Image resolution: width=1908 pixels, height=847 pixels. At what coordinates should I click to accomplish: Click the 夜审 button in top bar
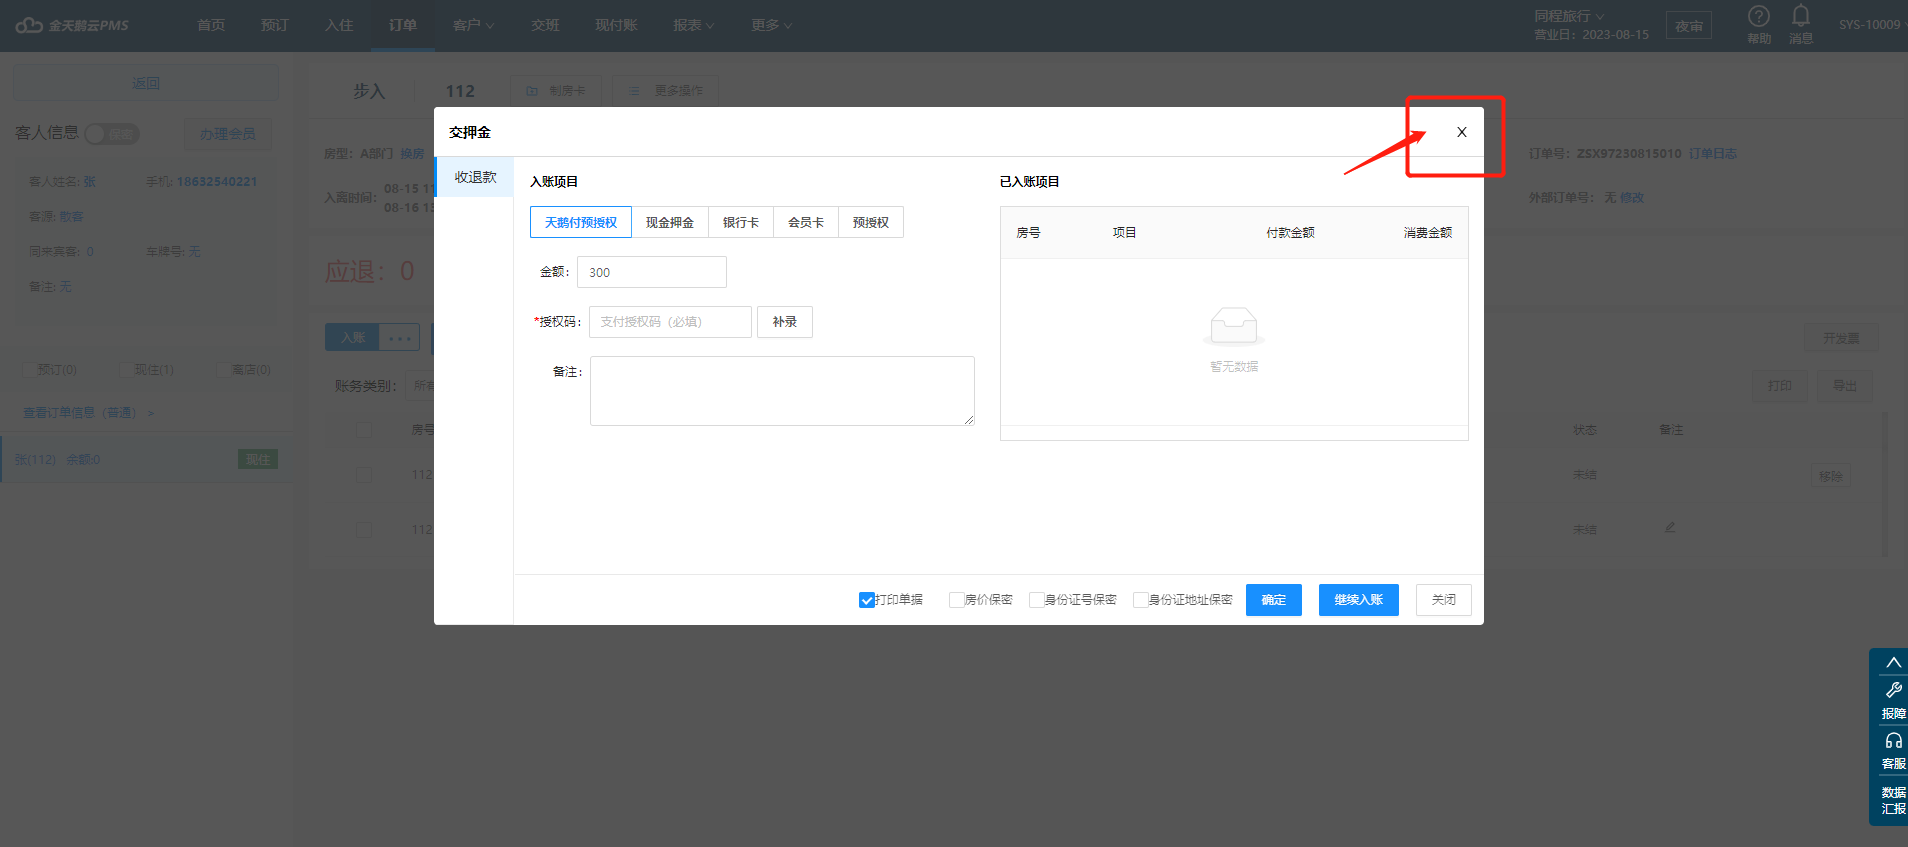(x=1689, y=26)
